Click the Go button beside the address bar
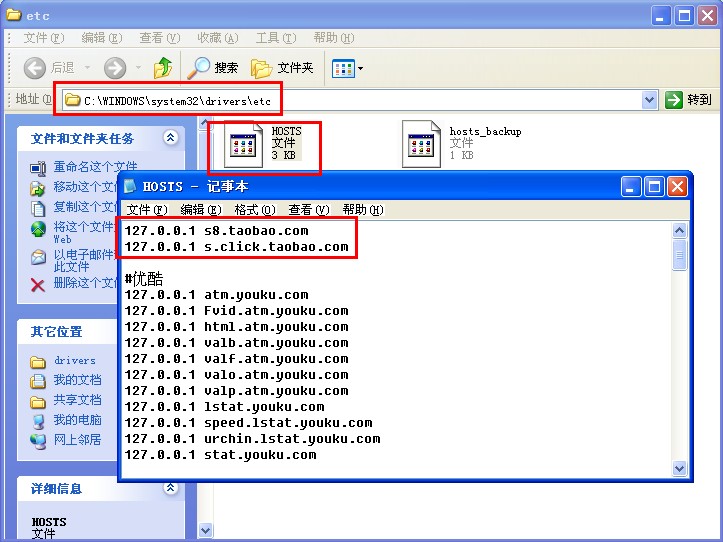Viewport: 723px width, 542px height. (x=689, y=100)
